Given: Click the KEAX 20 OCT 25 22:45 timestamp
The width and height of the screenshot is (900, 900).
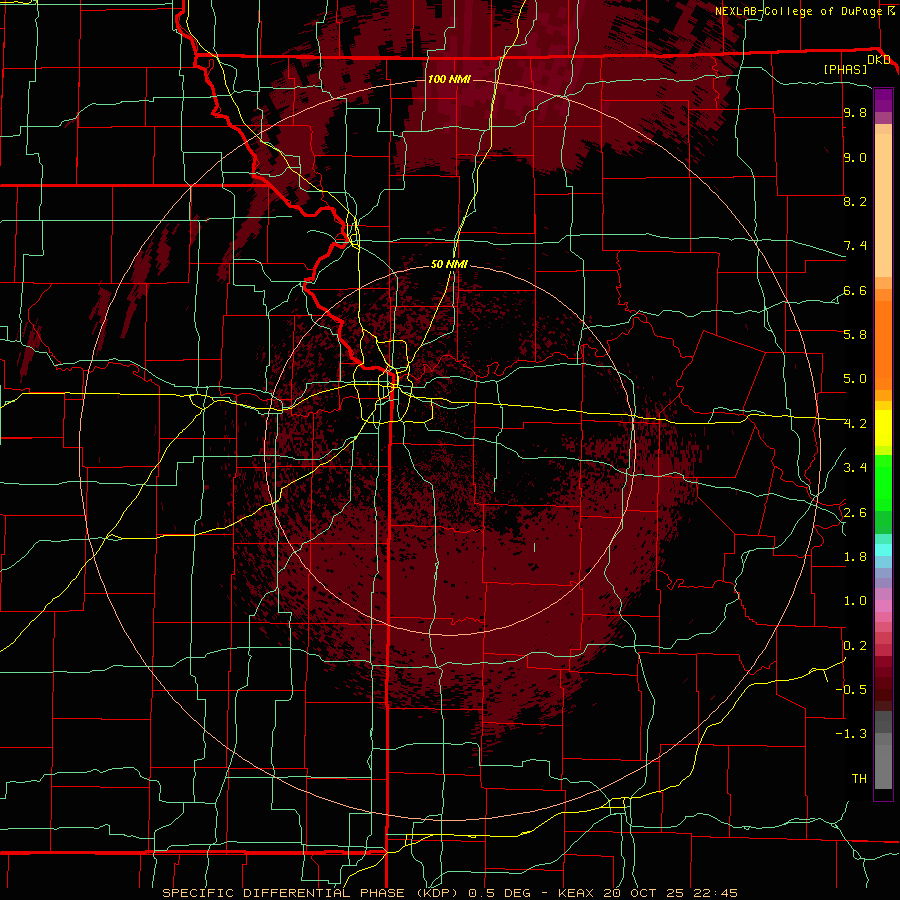Looking at the screenshot, I should pos(647,893).
